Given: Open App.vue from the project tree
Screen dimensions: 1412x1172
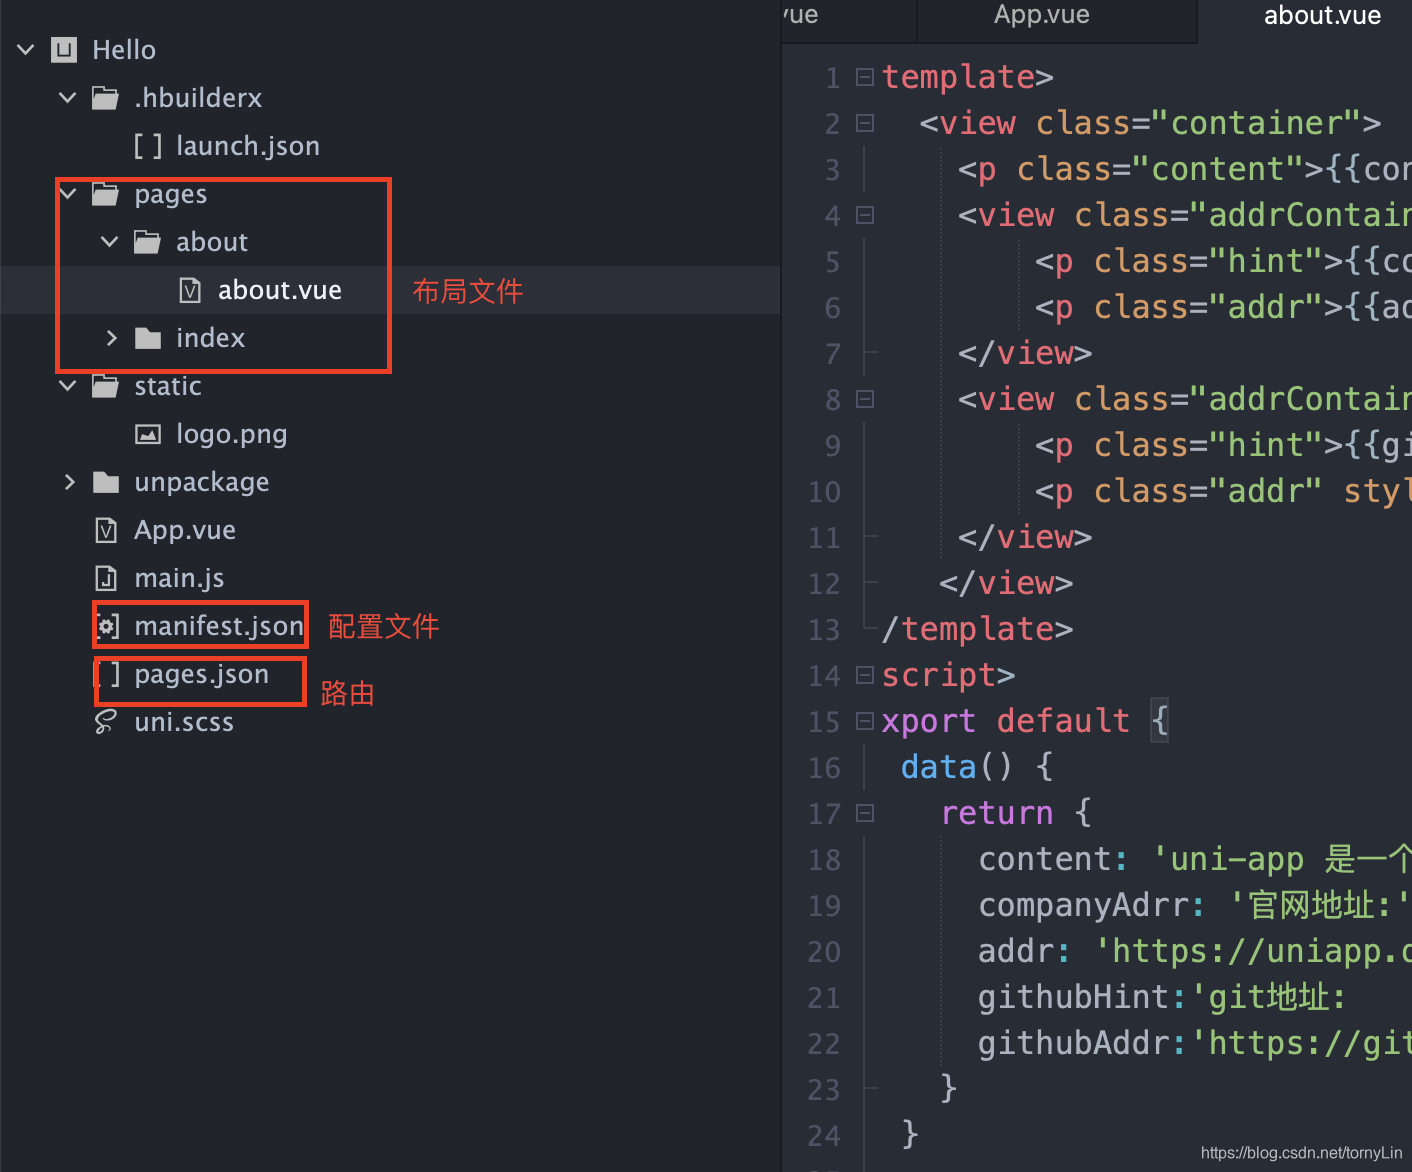Looking at the screenshot, I should 185,530.
